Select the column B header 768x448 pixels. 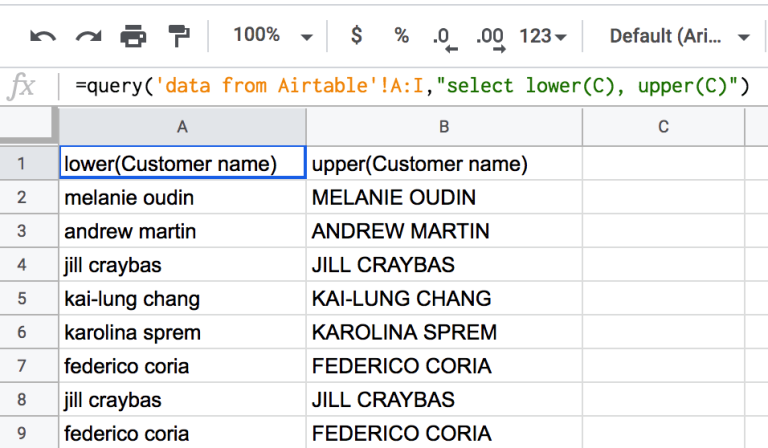pos(443,126)
